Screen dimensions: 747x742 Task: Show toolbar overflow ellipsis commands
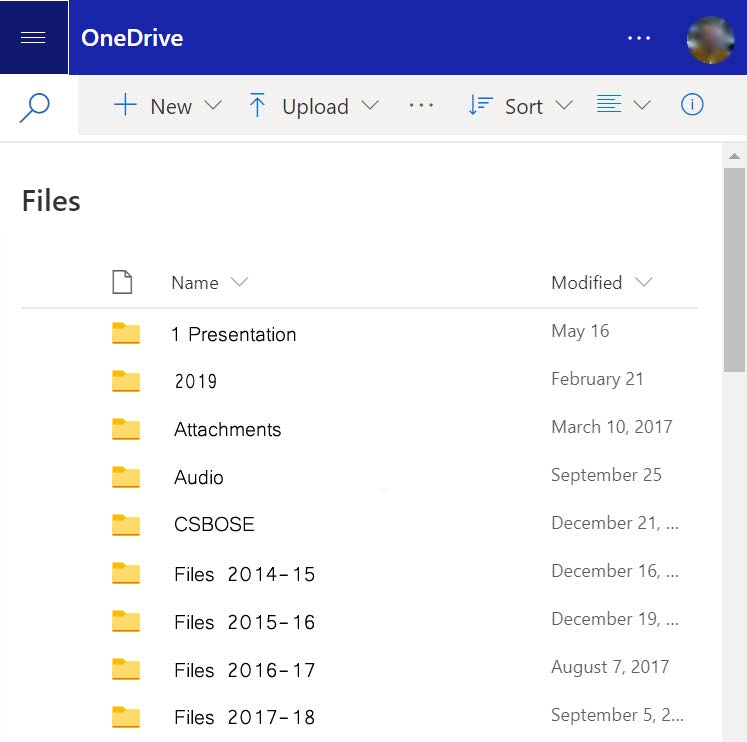tap(421, 105)
